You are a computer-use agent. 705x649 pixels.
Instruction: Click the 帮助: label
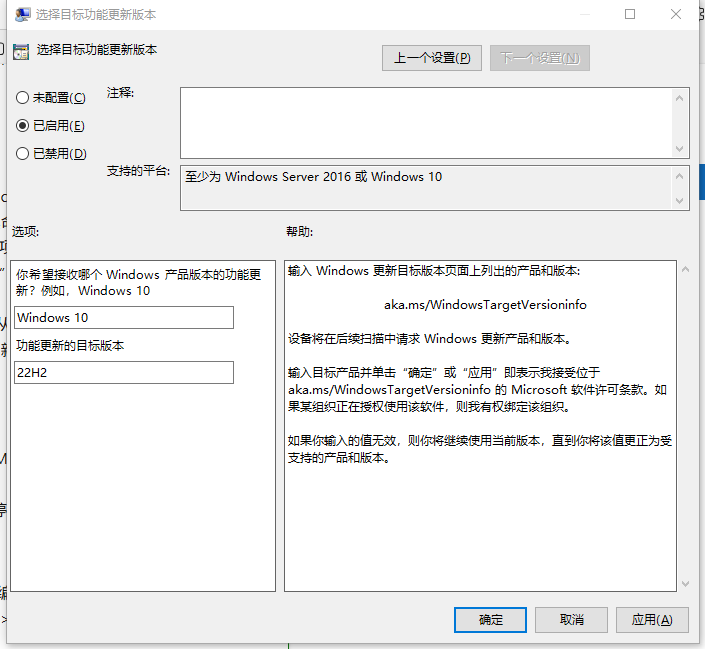pyautogui.click(x=299, y=232)
